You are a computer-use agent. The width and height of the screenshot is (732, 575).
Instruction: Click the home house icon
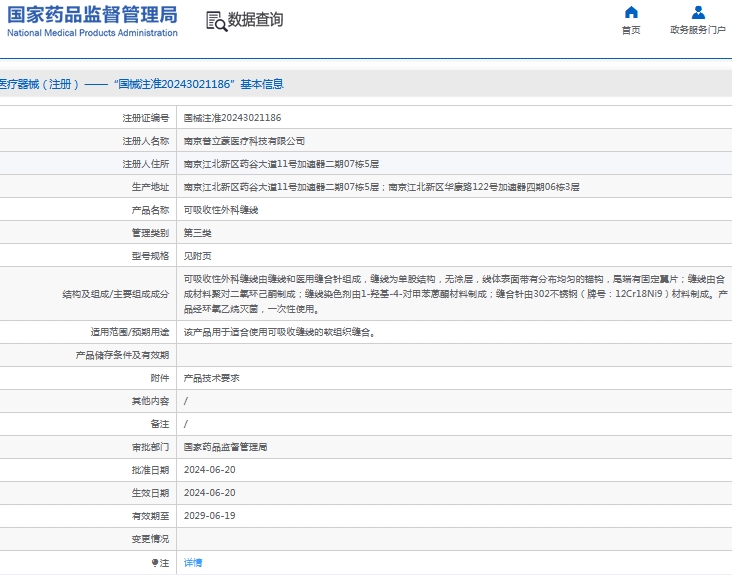click(x=631, y=12)
